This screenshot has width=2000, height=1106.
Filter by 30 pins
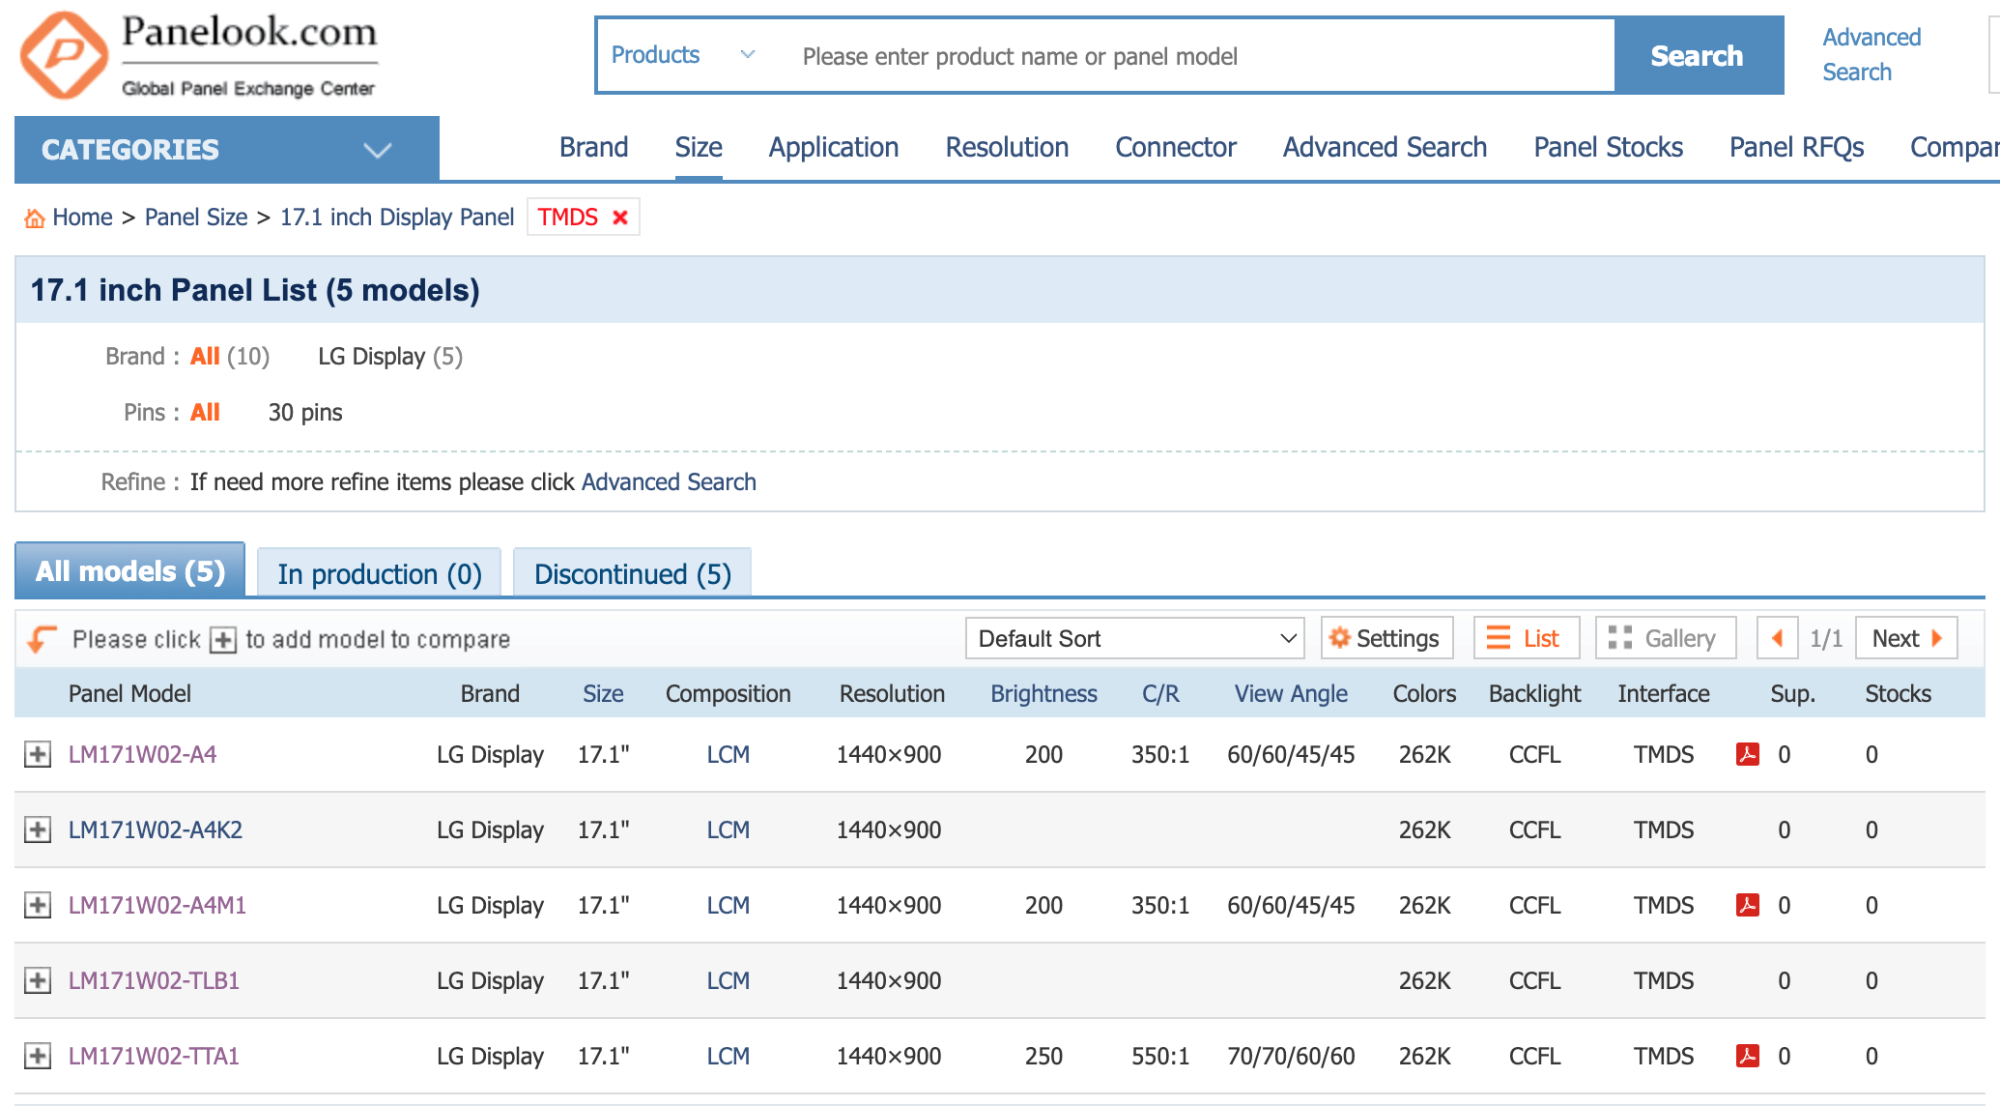coord(305,413)
